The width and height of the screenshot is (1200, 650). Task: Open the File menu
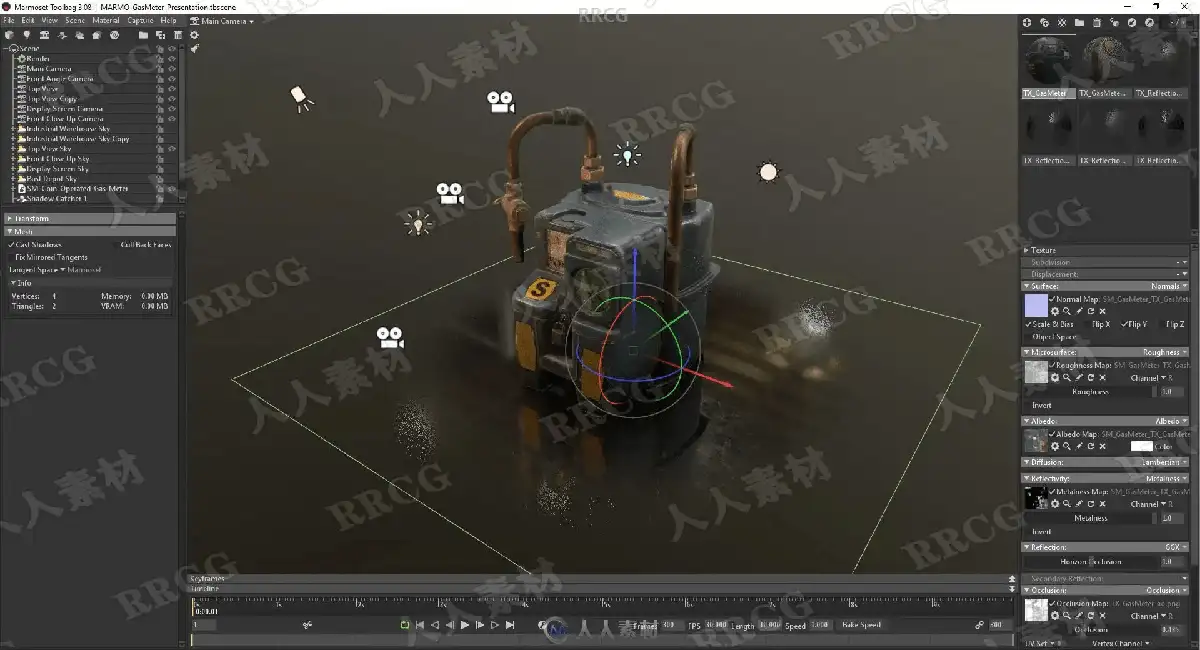coord(9,20)
